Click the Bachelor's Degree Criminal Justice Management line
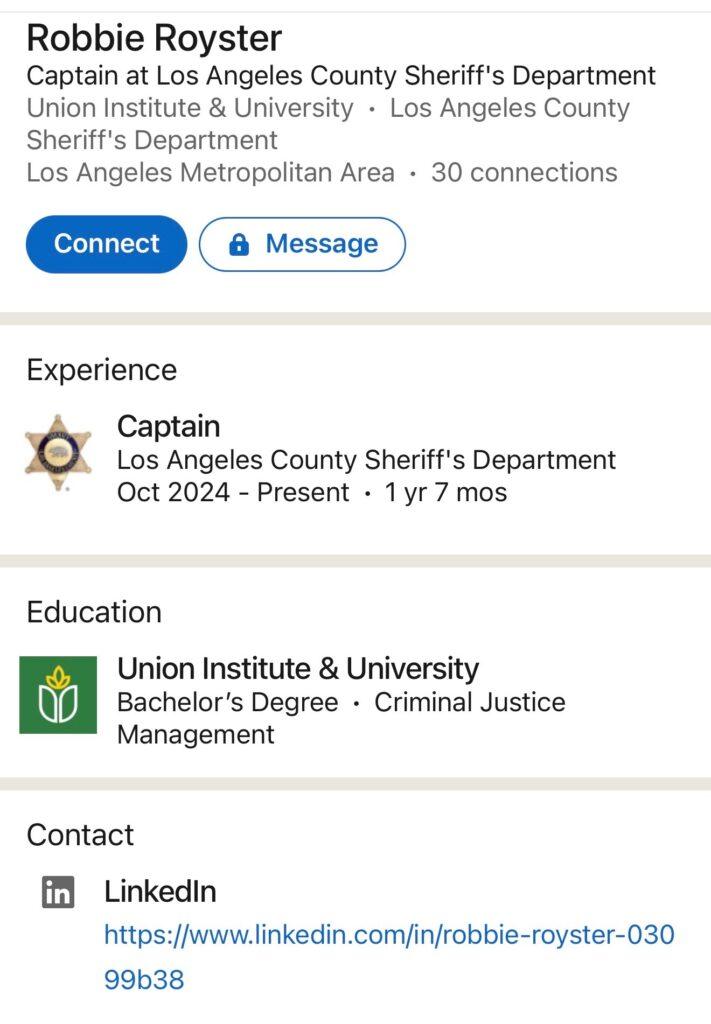The height and width of the screenshot is (1024, 711). [x=340, y=703]
